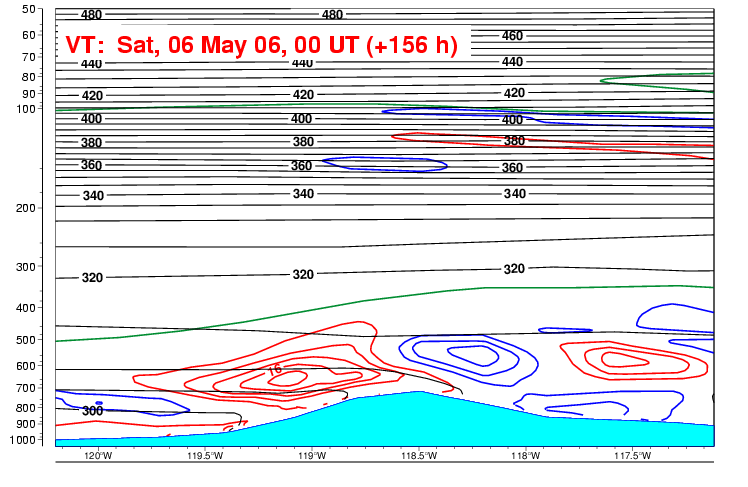Click the 119.5°W longitude axis label
Viewport: 748px width, 487px height.
(205, 456)
